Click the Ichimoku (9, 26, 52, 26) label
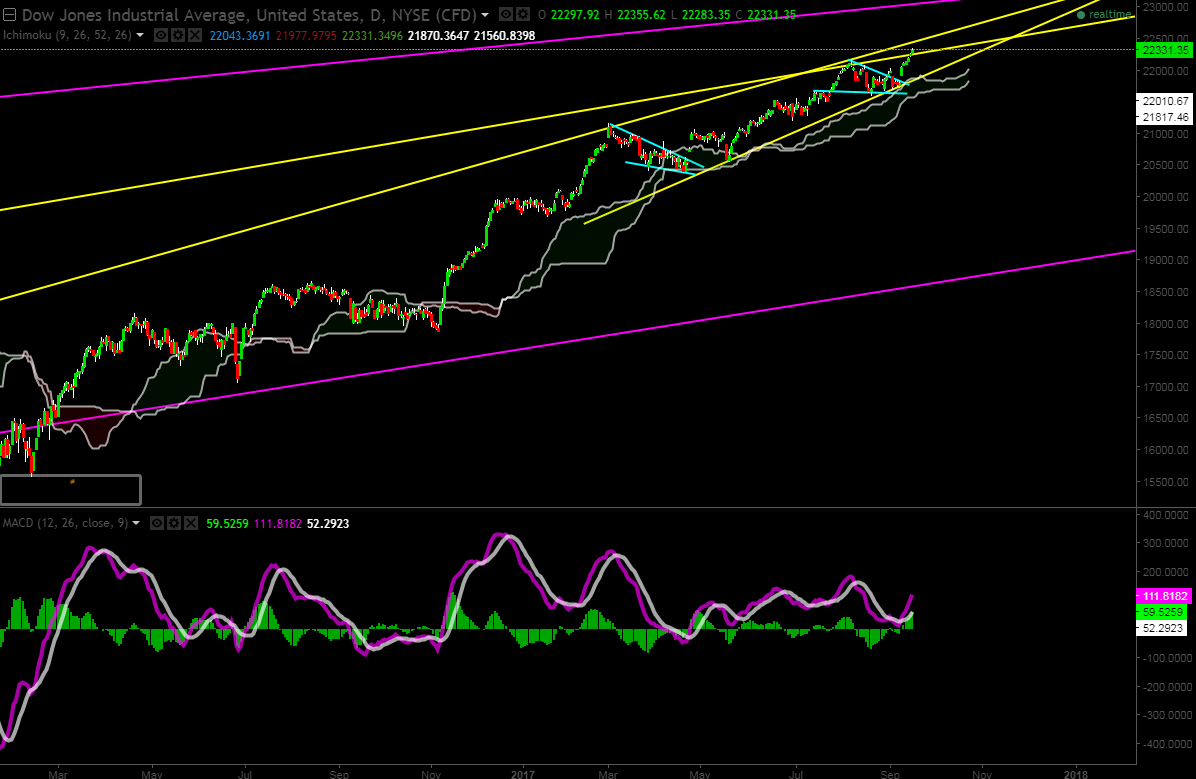 67,35
